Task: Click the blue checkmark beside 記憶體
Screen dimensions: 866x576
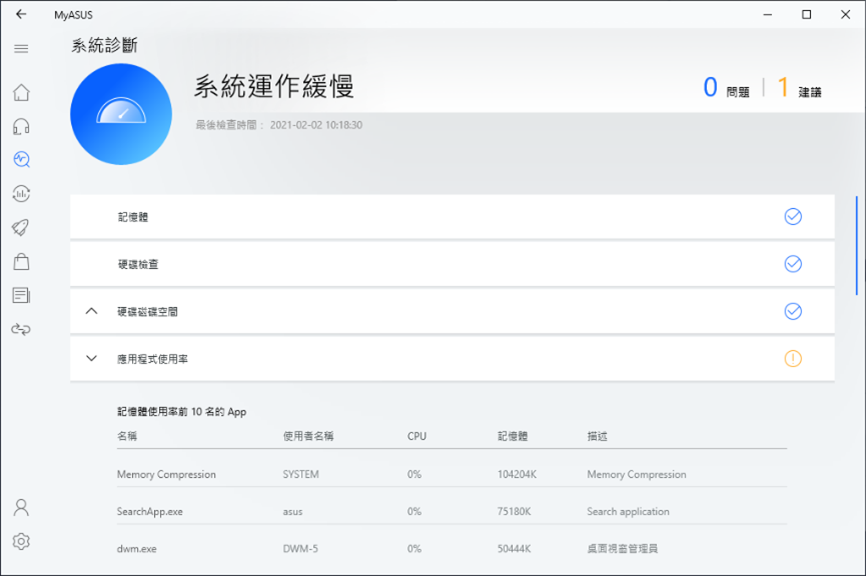Action: pos(793,216)
